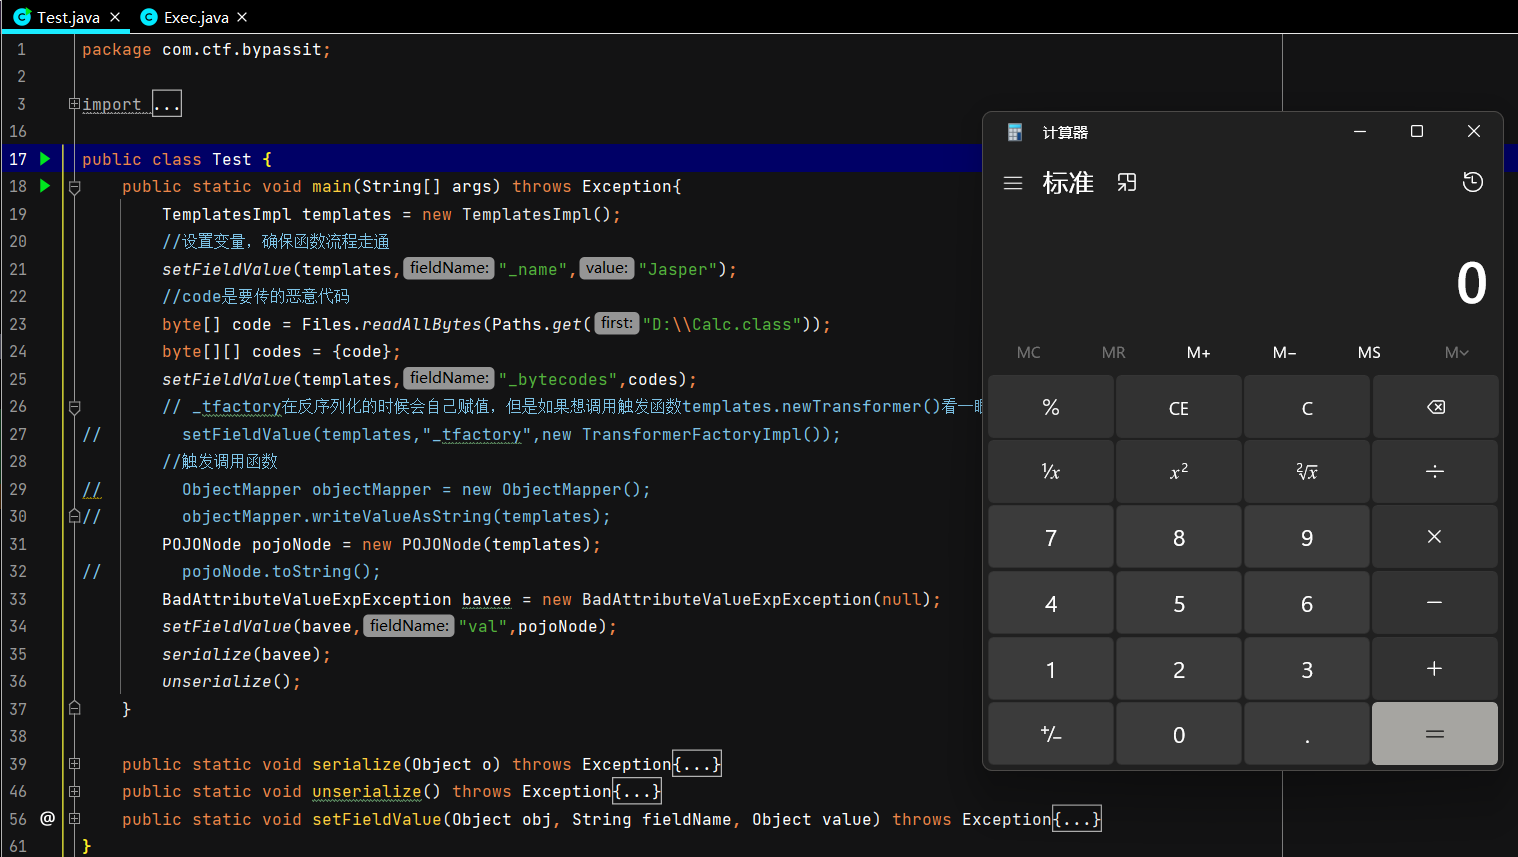1518x857 pixels.
Task: Click the reciprocal 1/x key
Action: [1051, 472]
